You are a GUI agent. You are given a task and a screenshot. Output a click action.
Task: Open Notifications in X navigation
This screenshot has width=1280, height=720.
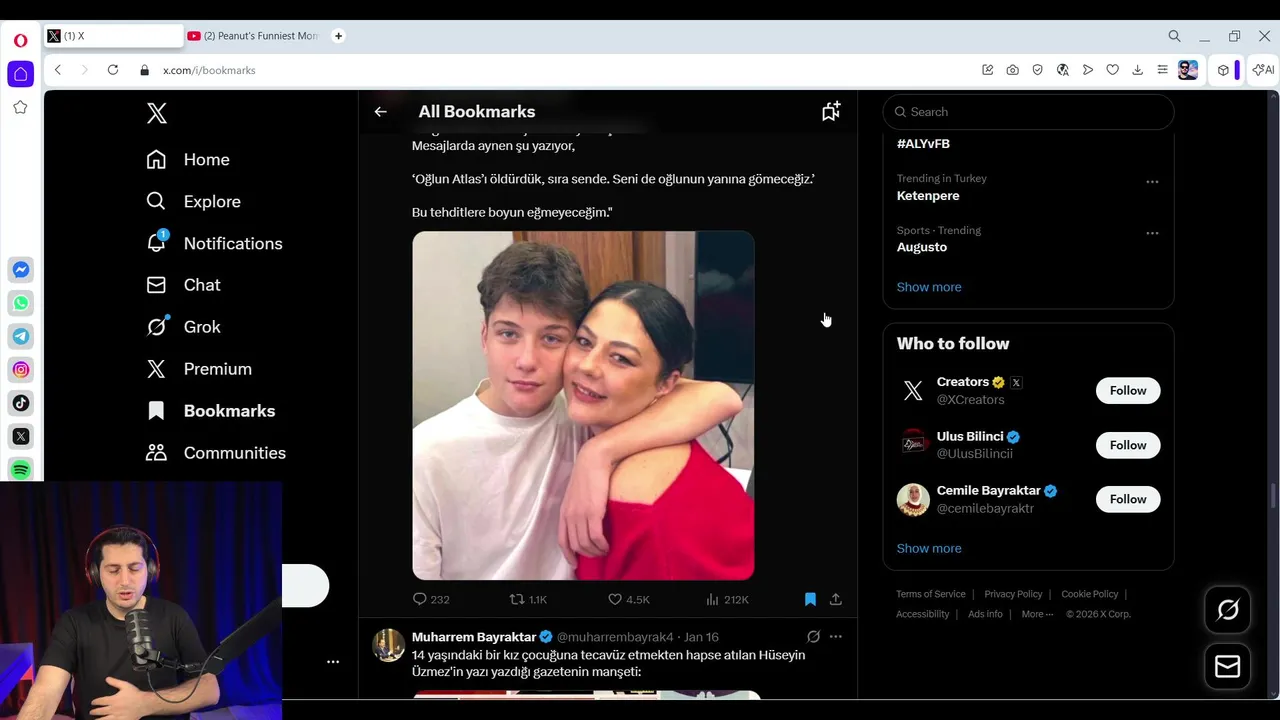pyautogui.click(x=215, y=244)
